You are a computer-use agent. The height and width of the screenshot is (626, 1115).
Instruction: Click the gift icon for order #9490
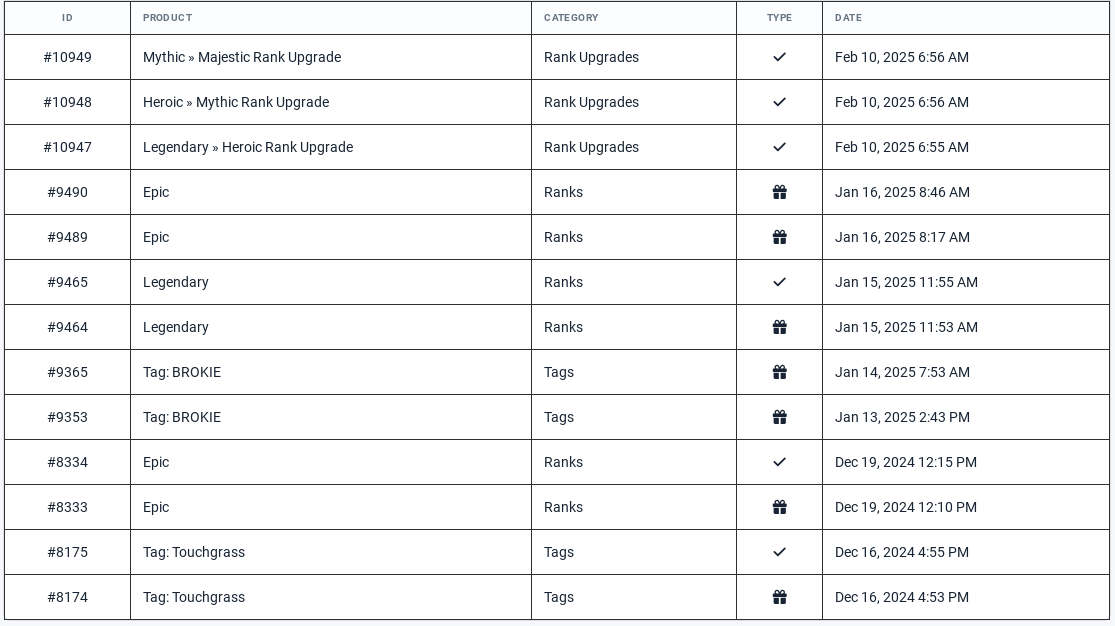pyautogui.click(x=779, y=192)
